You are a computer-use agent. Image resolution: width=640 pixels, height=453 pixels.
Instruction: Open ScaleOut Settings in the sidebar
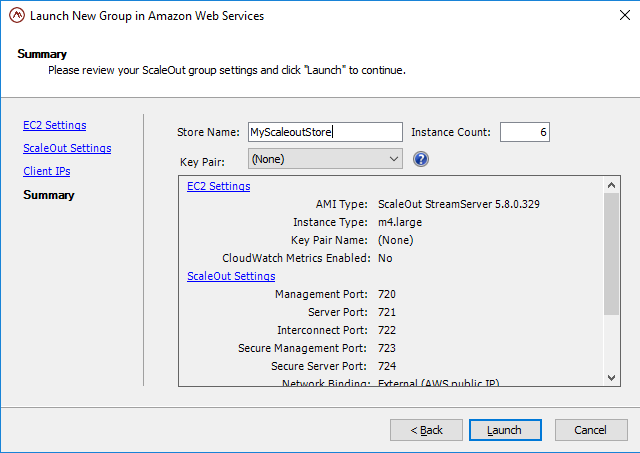(67, 148)
